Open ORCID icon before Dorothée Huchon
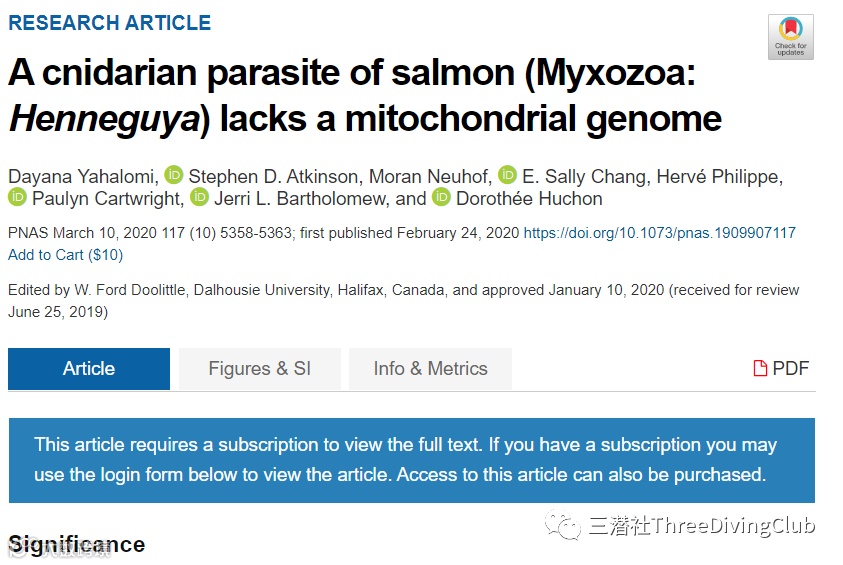This screenshot has height=565, width=843. click(441, 198)
